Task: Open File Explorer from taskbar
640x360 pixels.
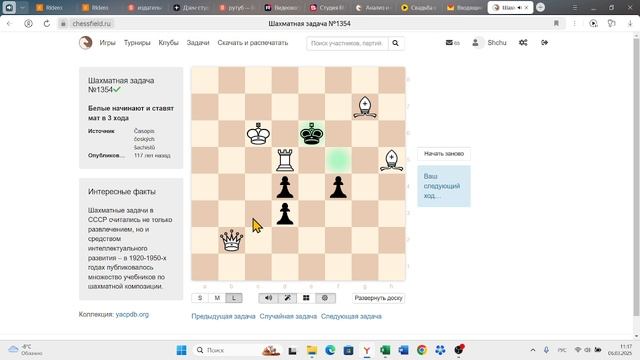Action: pos(312,350)
